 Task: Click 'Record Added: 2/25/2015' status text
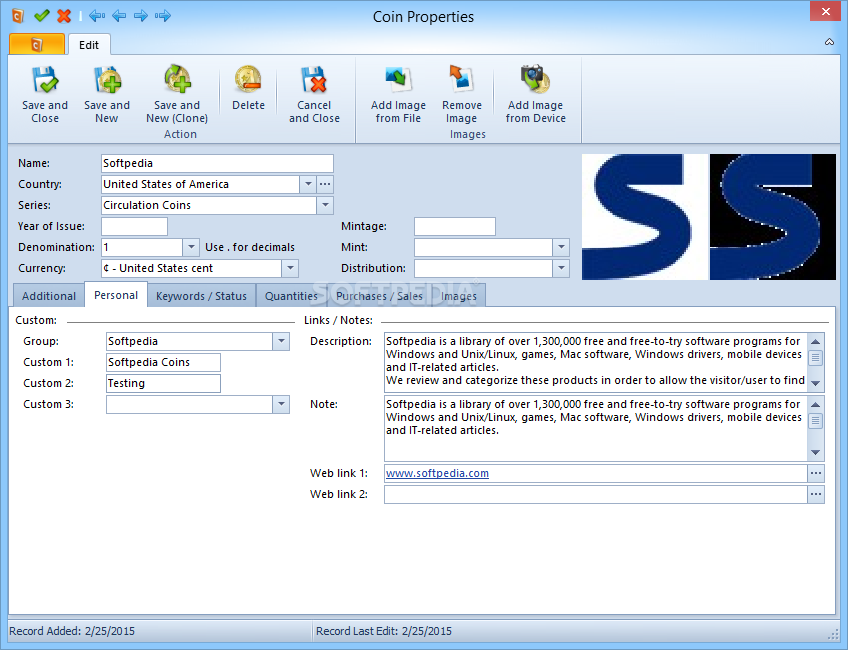point(72,631)
